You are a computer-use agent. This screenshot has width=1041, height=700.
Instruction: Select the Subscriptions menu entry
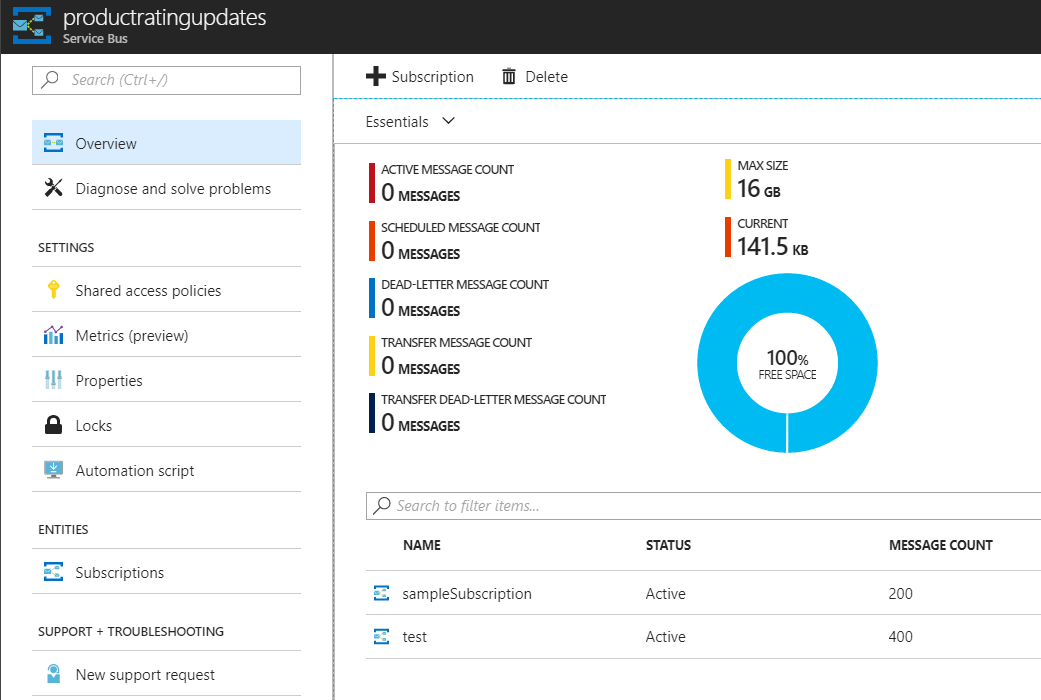pyautogui.click(x=119, y=572)
